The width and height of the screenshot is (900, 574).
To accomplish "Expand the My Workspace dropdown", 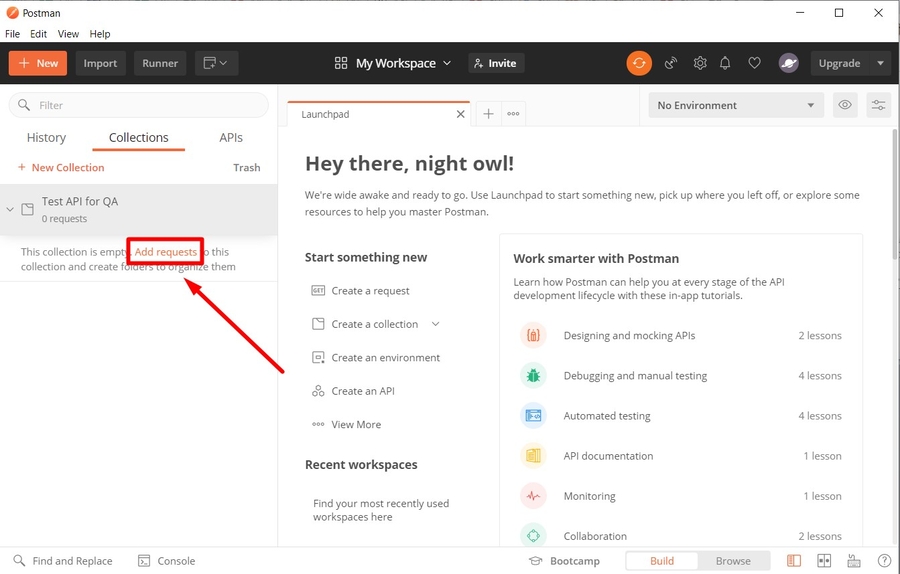I will click(393, 63).
